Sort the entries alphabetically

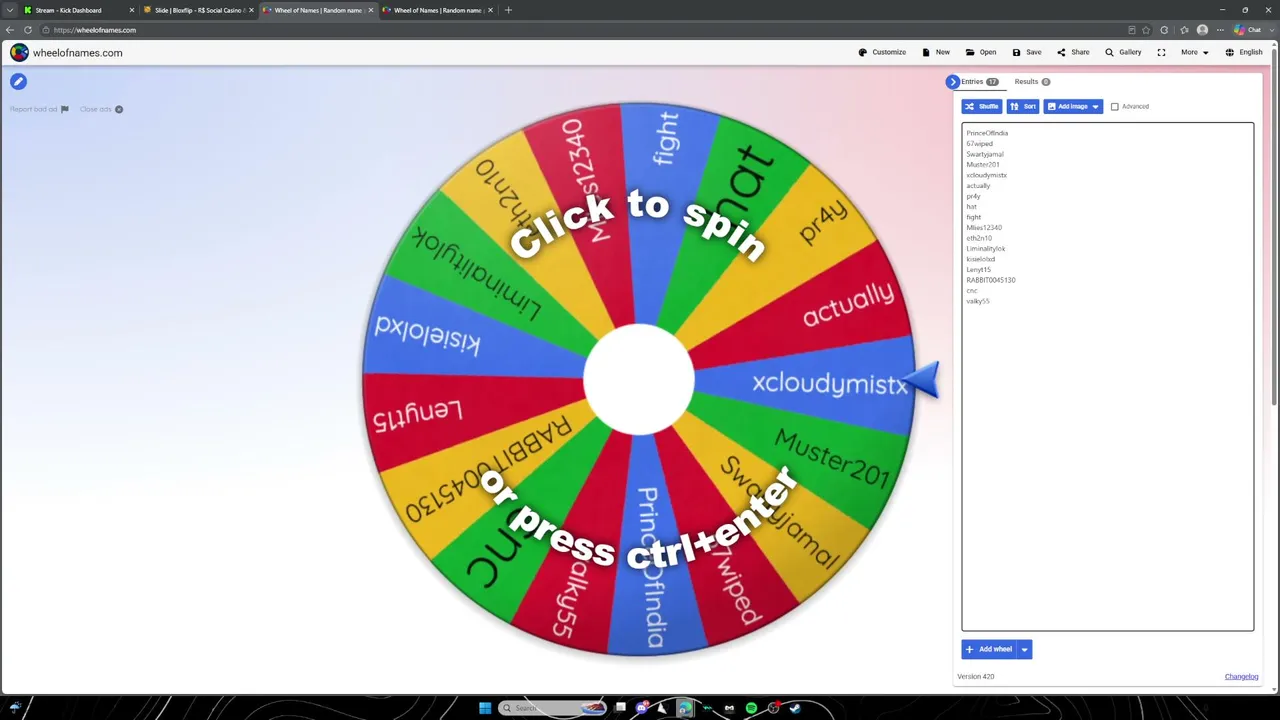(x=1023, y=106)
